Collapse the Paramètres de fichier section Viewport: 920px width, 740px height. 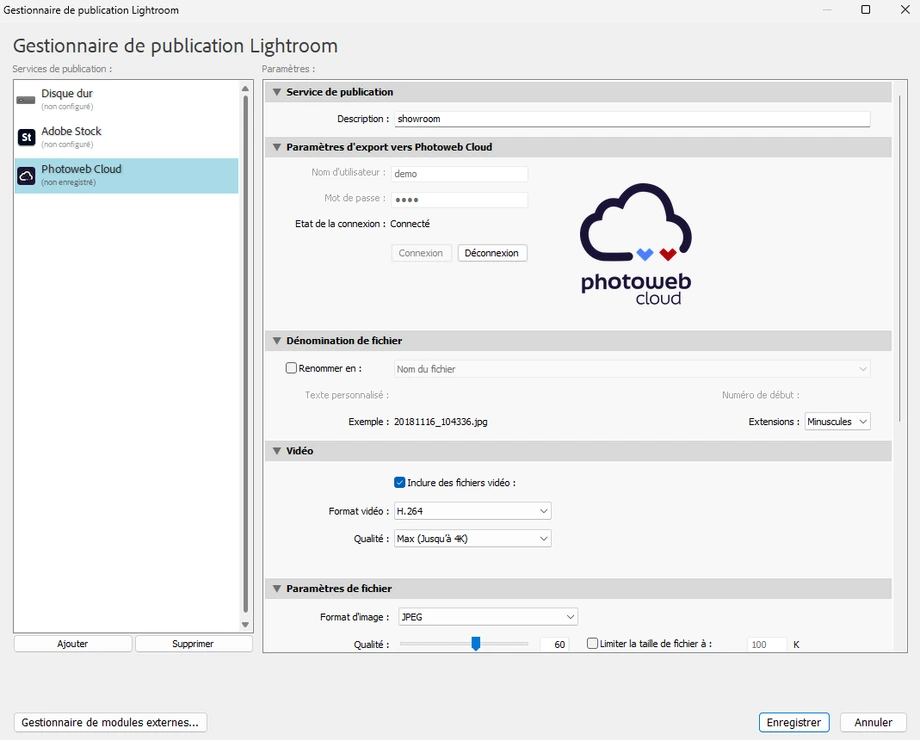(276, 589)
